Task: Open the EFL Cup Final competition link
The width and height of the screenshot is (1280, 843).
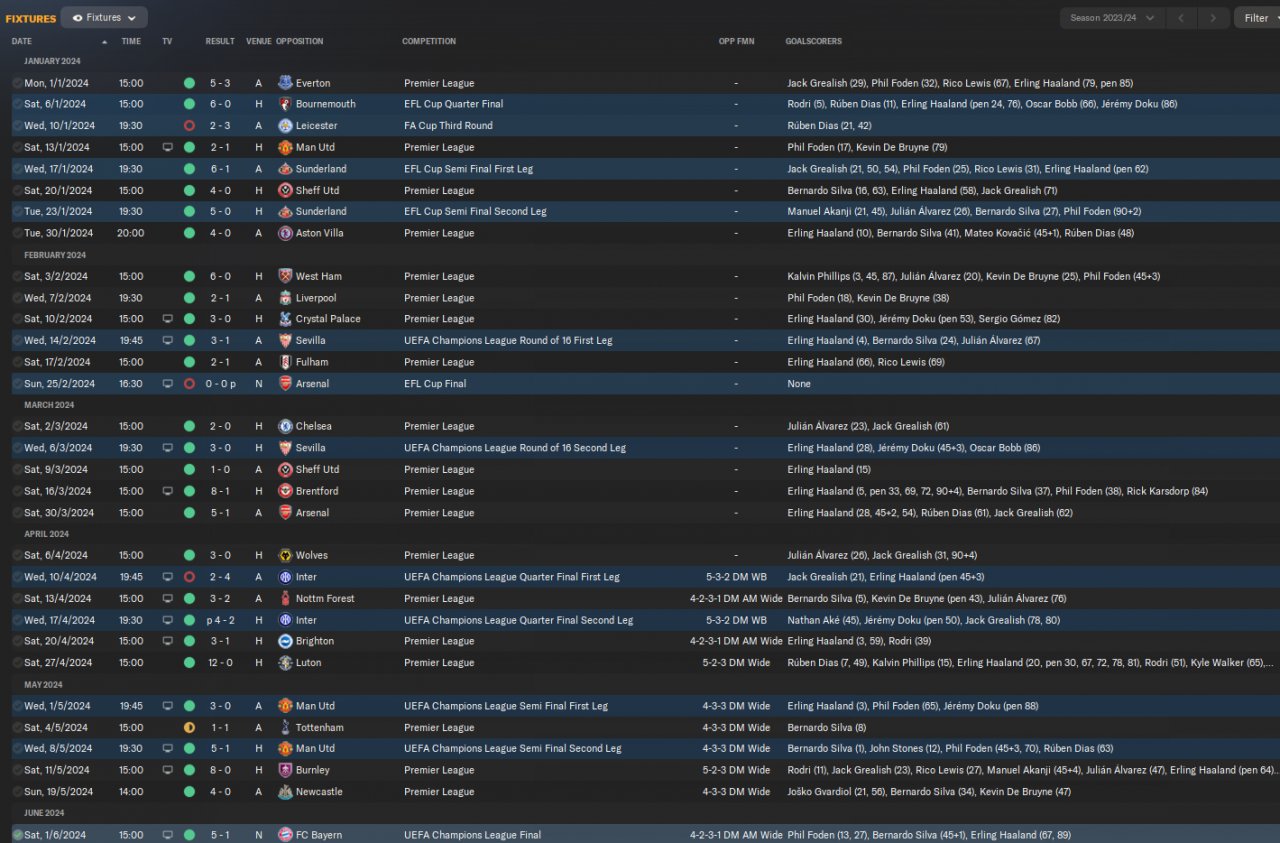Action: click(x=435, y=384)
